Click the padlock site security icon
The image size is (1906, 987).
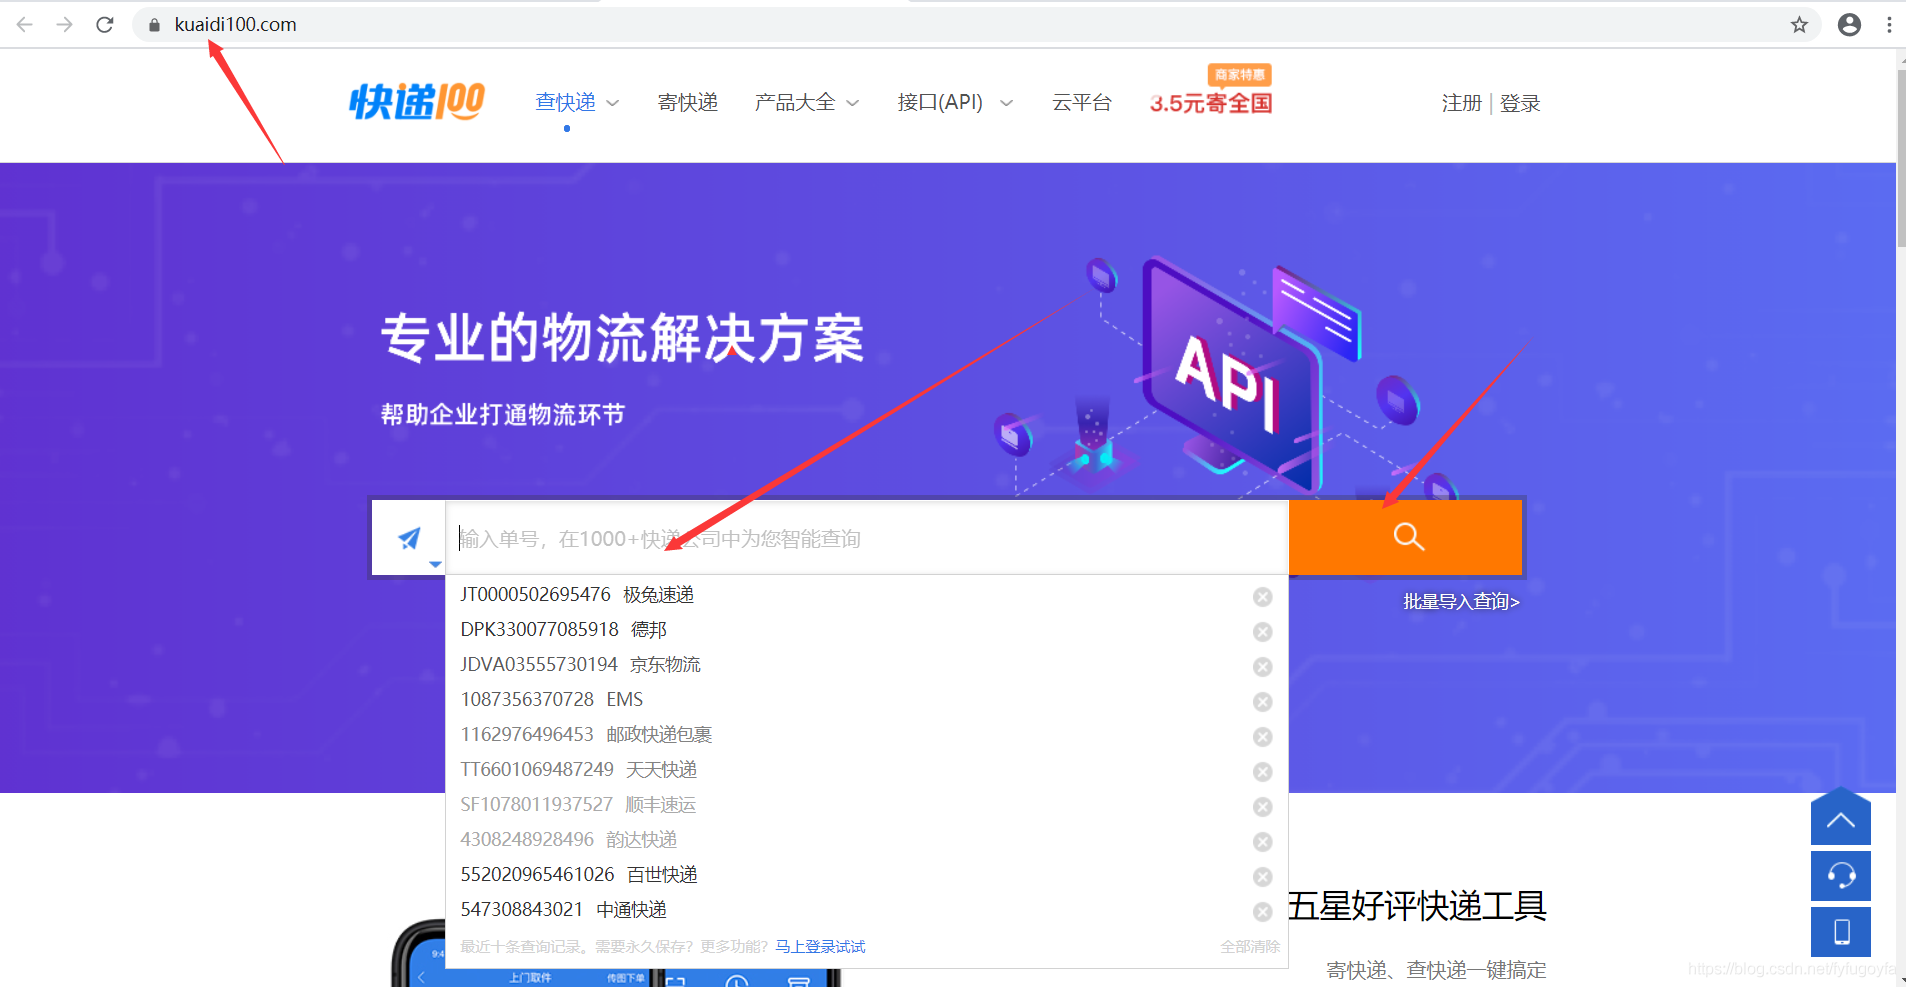point(154,25)
